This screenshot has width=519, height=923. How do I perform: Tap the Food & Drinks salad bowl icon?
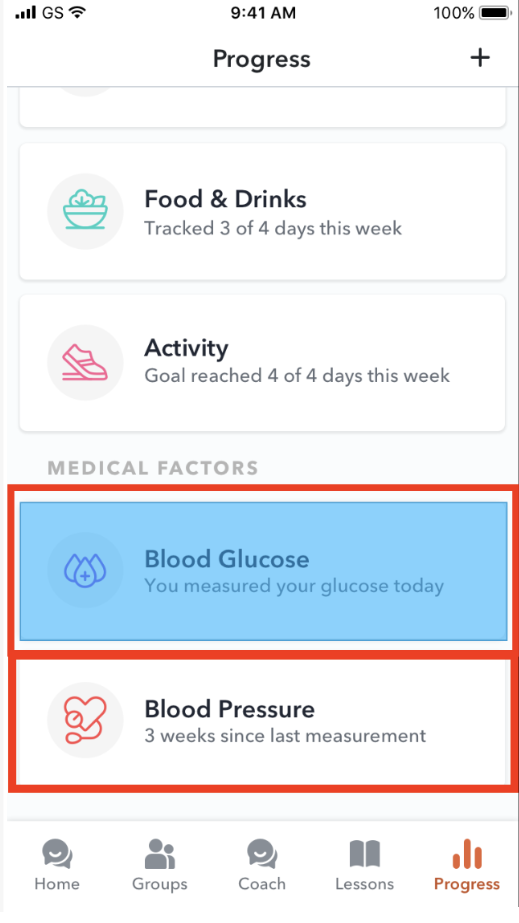[x=85, y=211]
